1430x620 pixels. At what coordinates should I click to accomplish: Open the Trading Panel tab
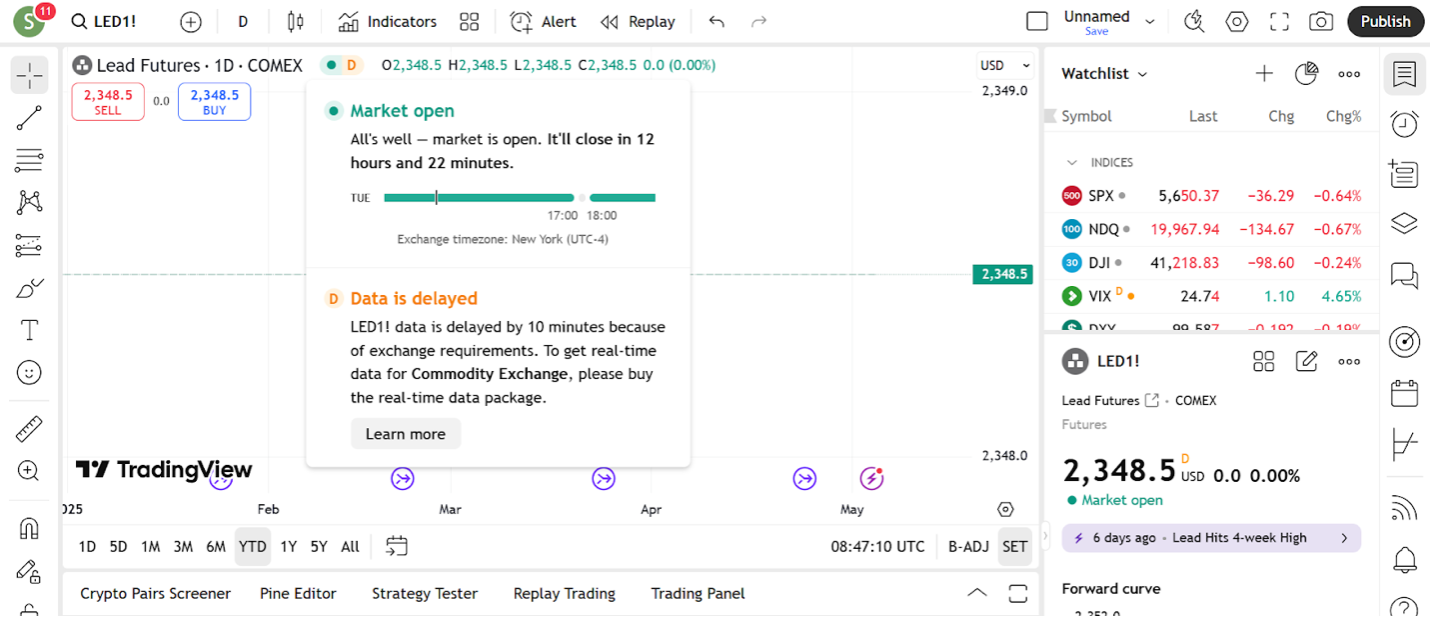click(x=698, y=593)
